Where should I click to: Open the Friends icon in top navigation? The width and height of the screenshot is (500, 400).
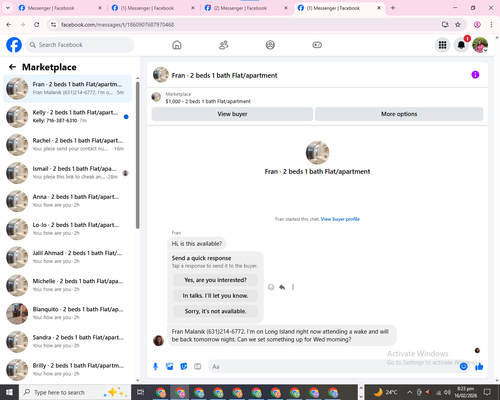point(223,45)
